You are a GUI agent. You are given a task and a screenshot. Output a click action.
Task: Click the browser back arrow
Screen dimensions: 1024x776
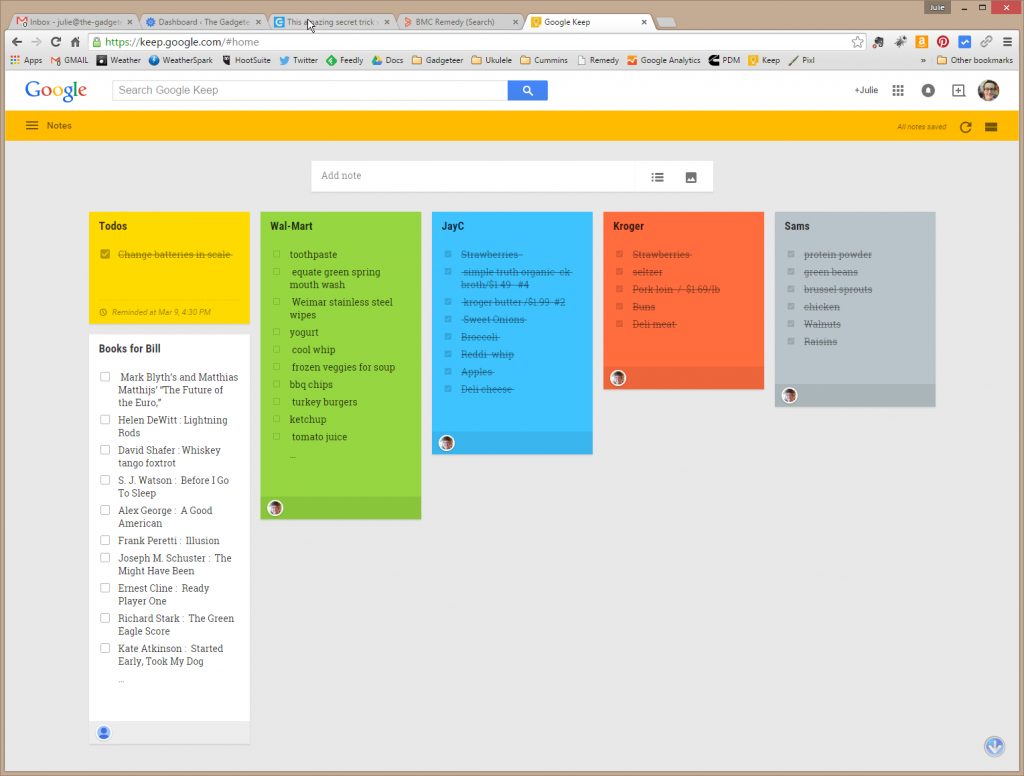17,42
